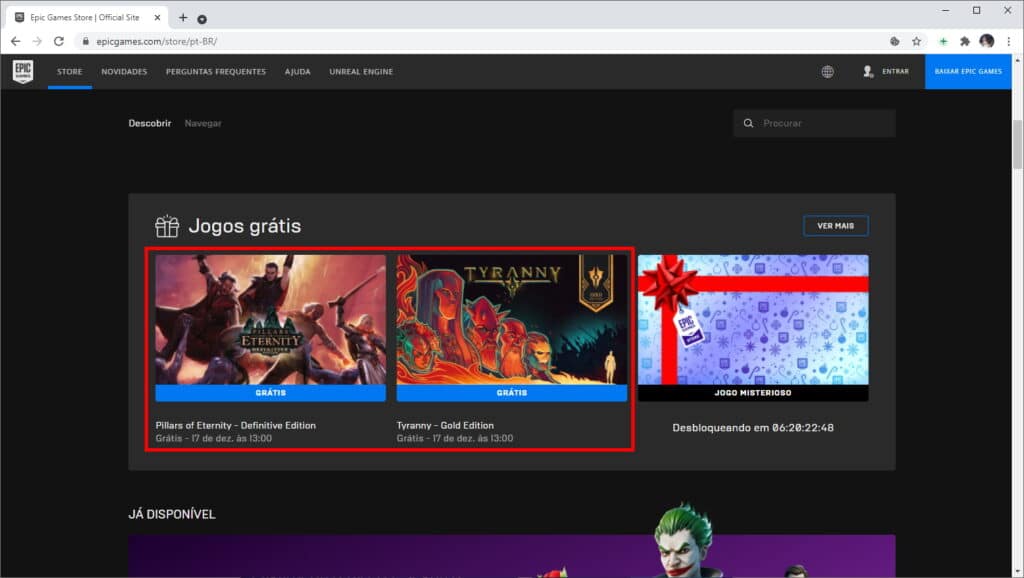The image size is (1024, 578).
Task: Go back with the browser back arrow
Action: (x=16, y=41)
